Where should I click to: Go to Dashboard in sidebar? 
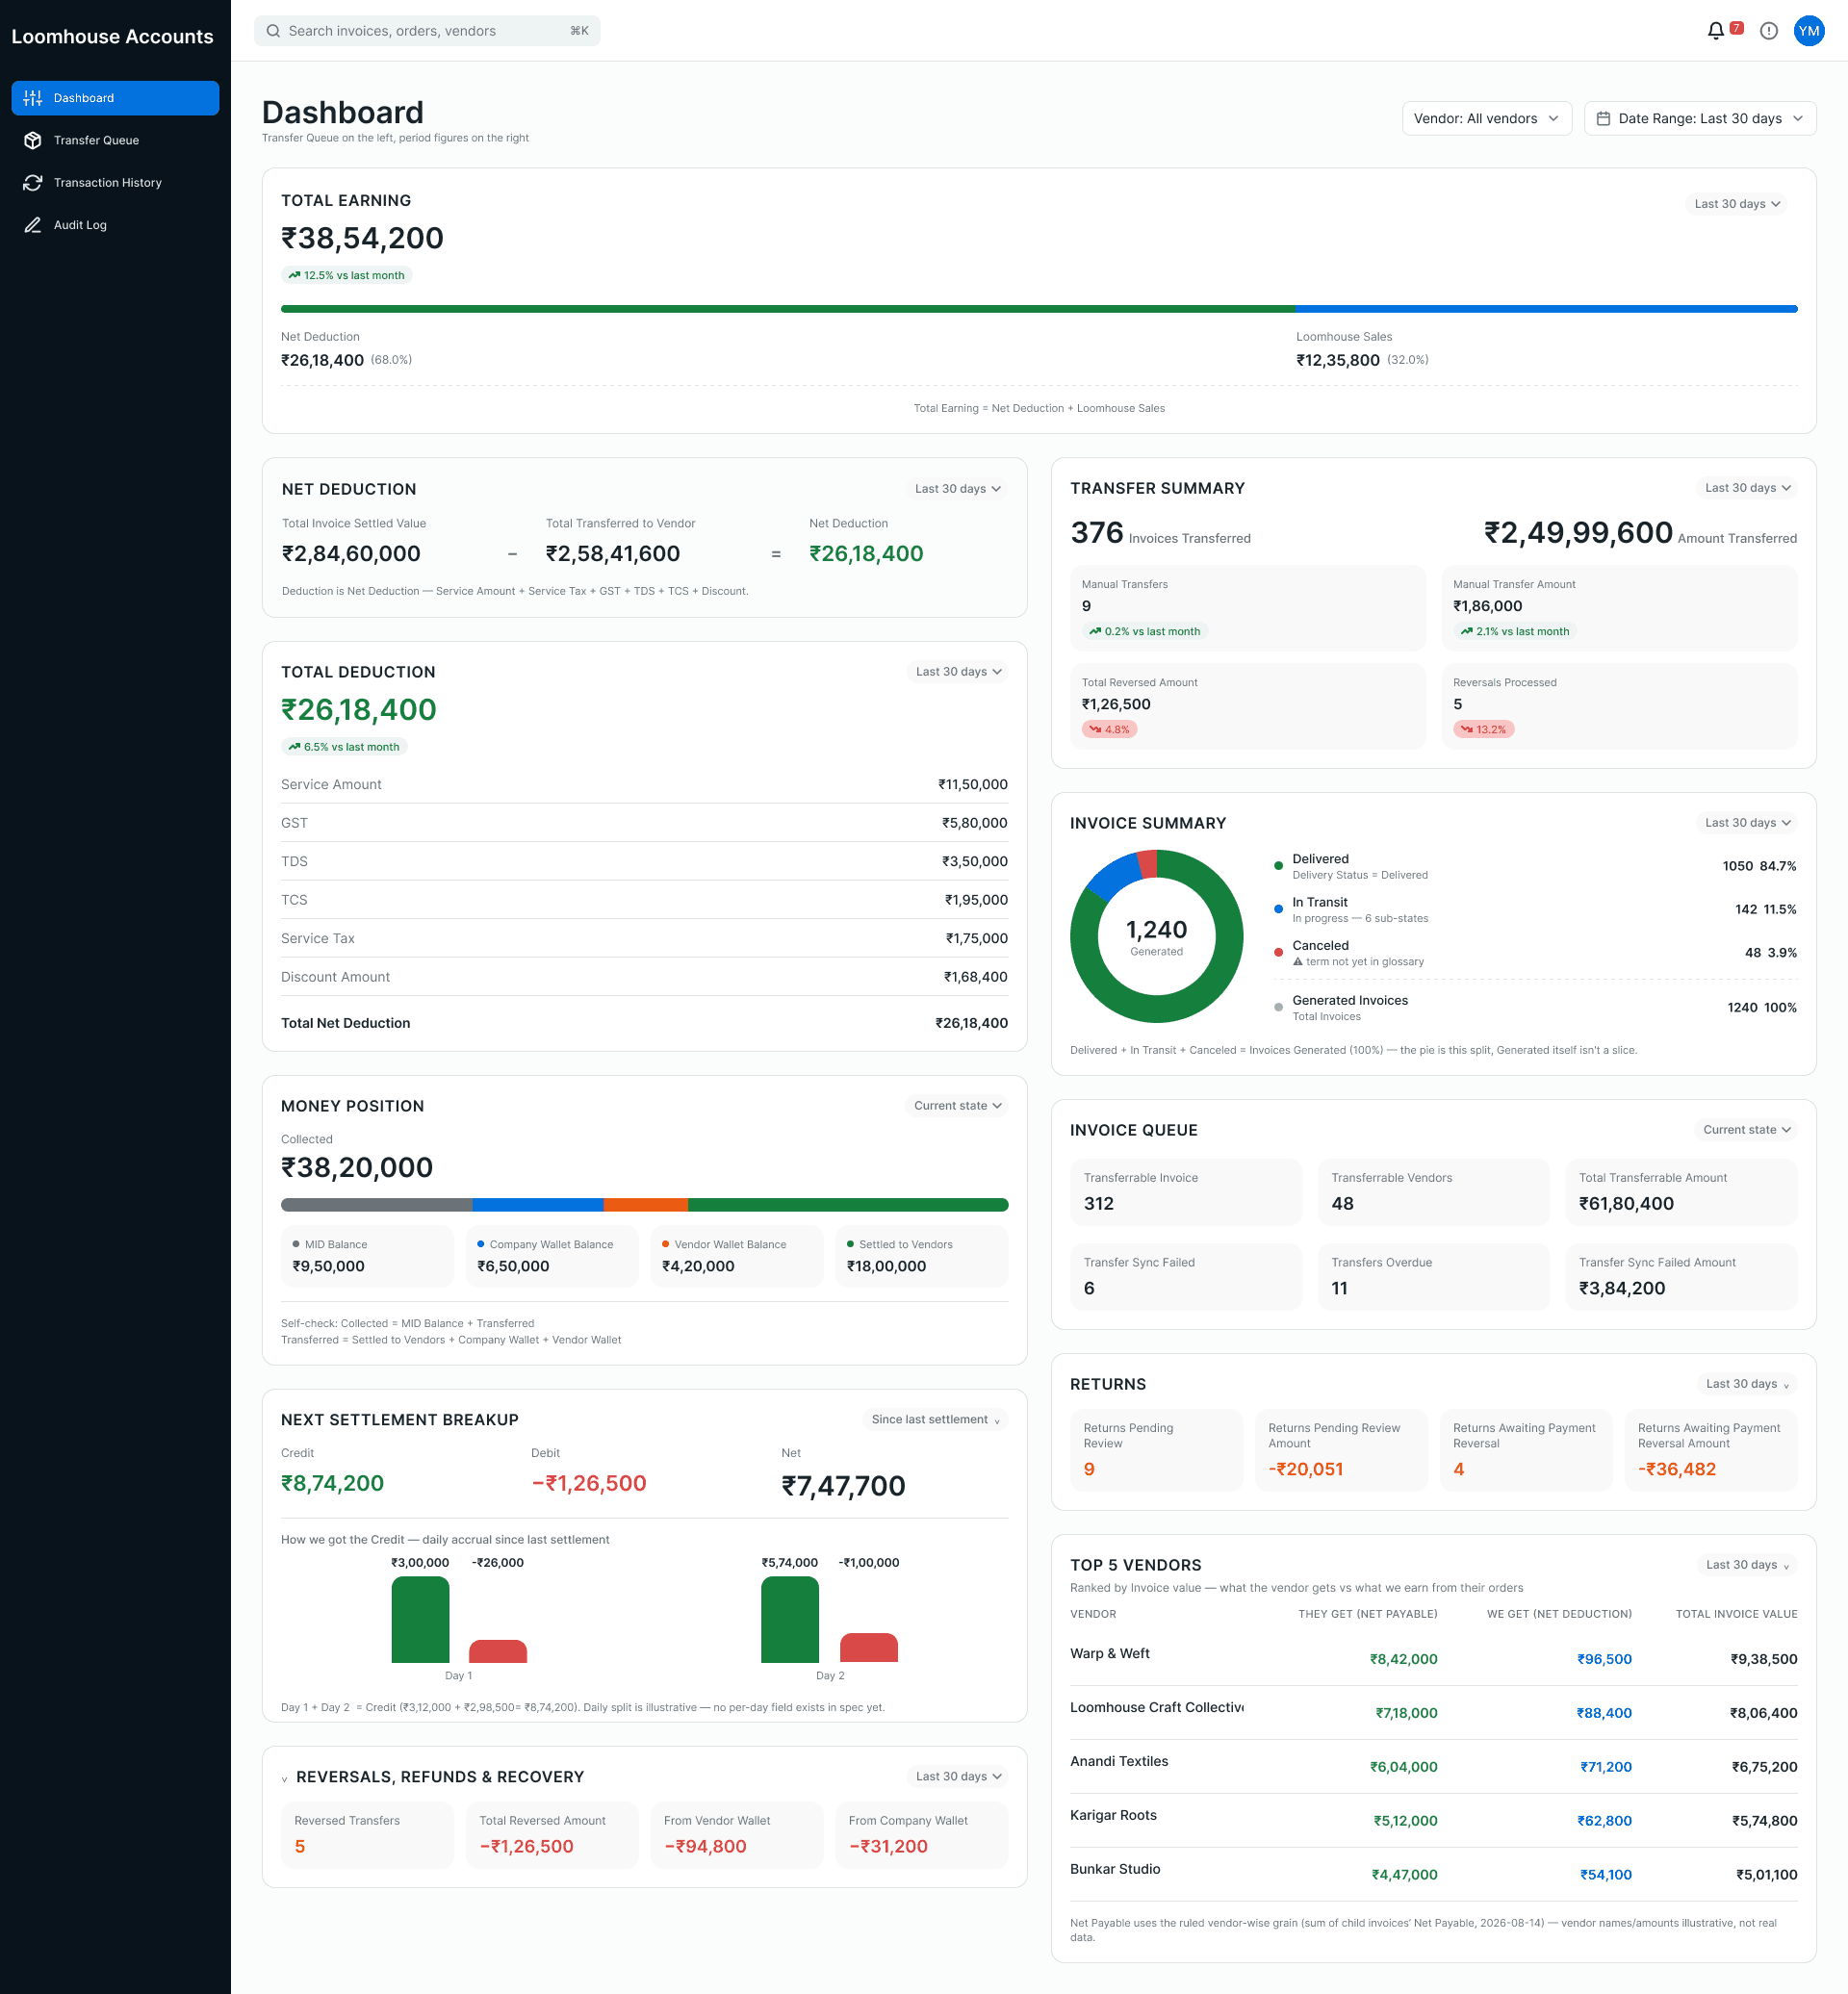(x=115, y=98)
